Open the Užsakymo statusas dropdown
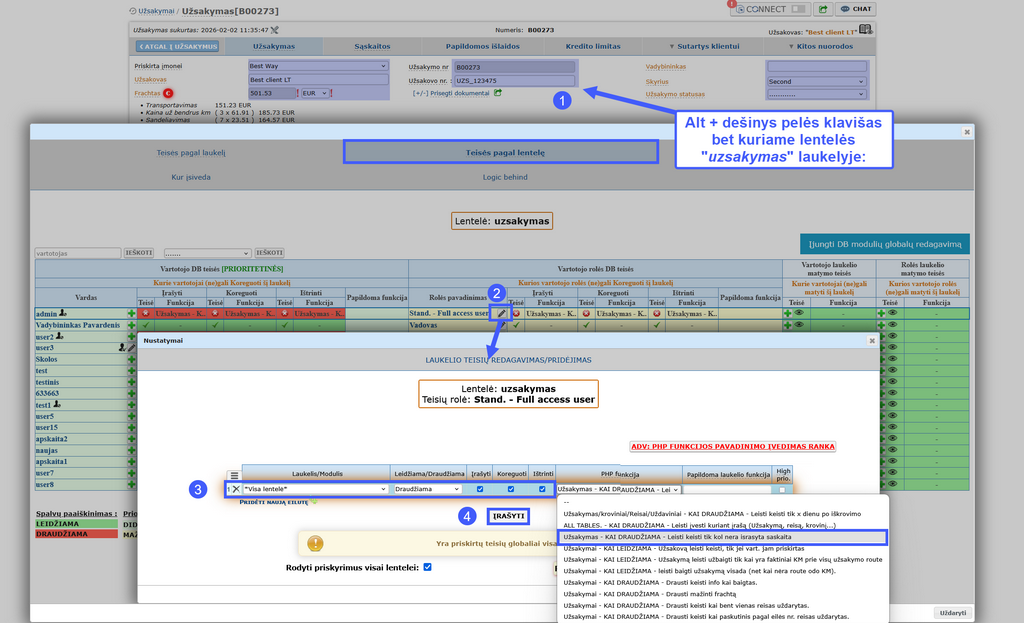 [x=816, y=94]
